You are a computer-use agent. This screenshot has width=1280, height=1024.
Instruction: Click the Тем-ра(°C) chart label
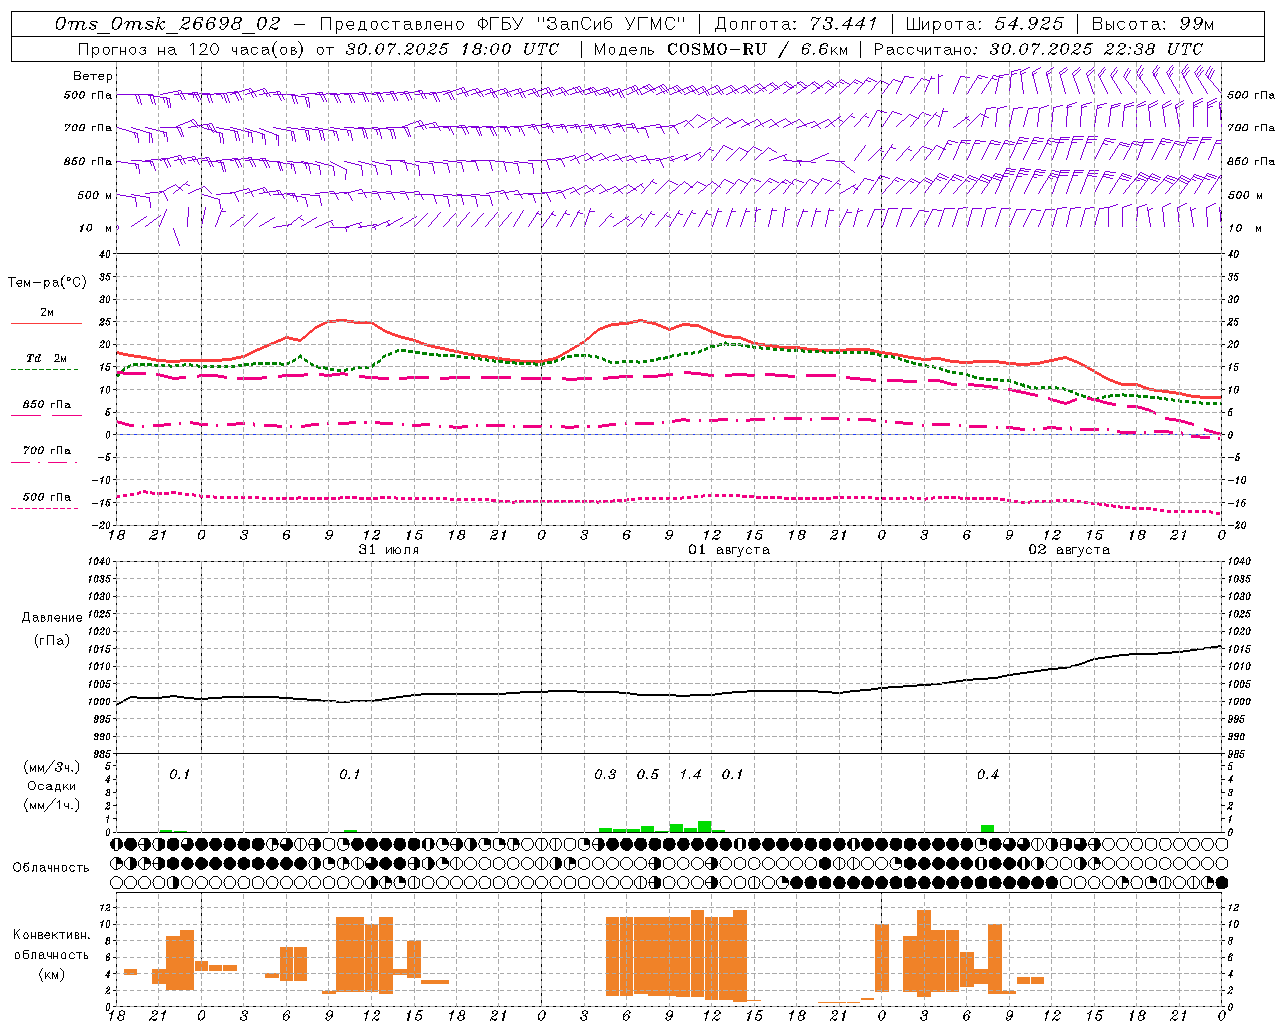click(x=47, y=282)
